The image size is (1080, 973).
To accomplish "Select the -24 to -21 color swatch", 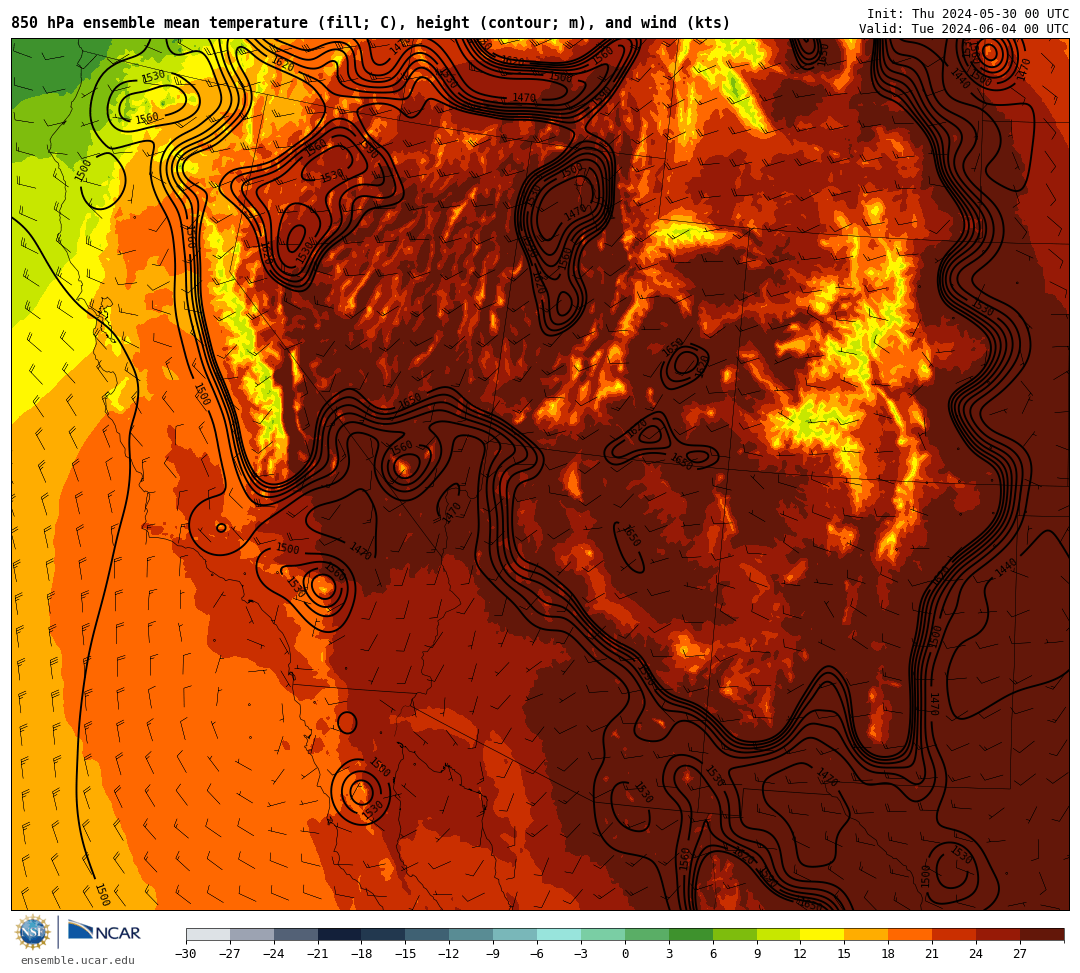I will (296, 934).
